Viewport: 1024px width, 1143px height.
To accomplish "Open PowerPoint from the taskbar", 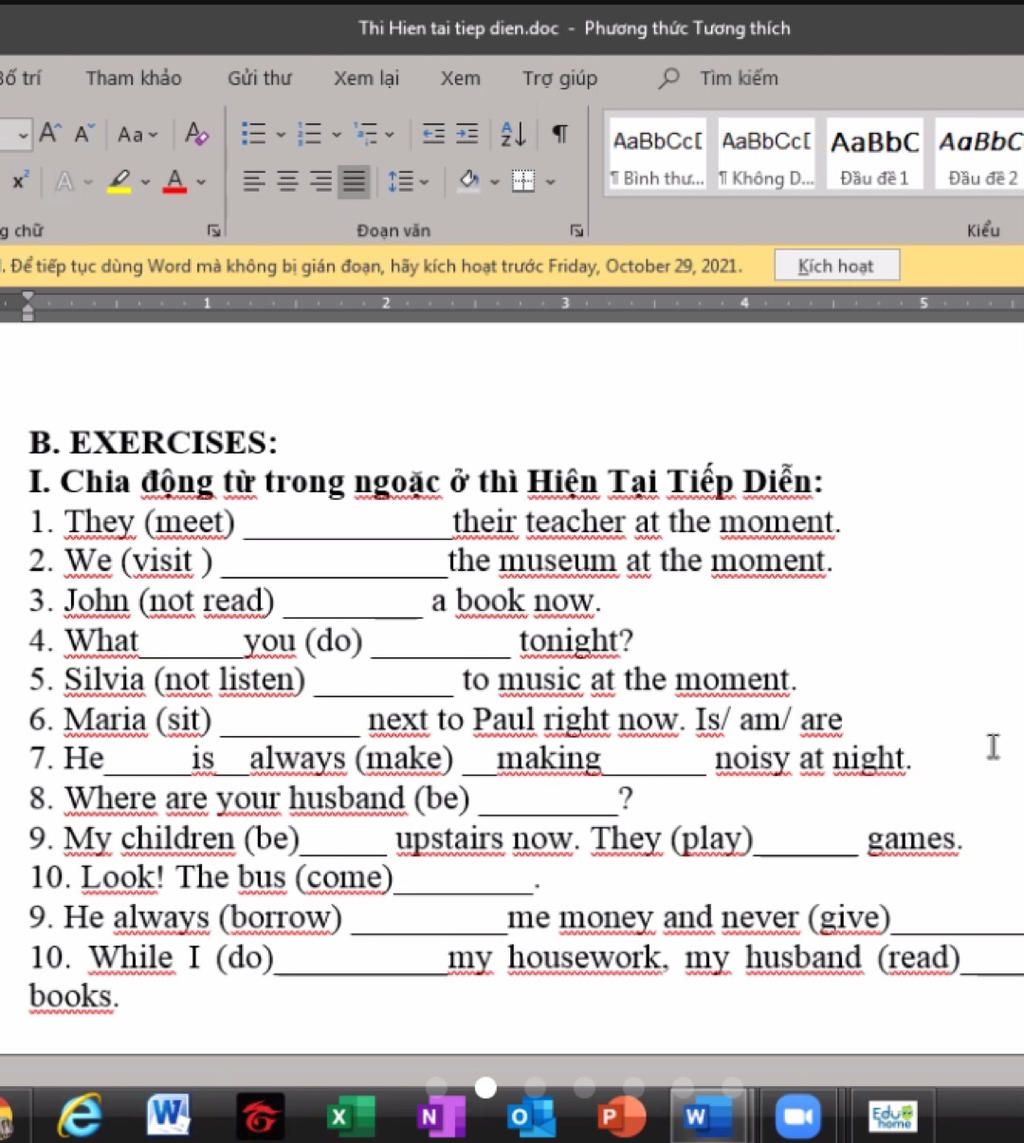I will click(622, 1116).
